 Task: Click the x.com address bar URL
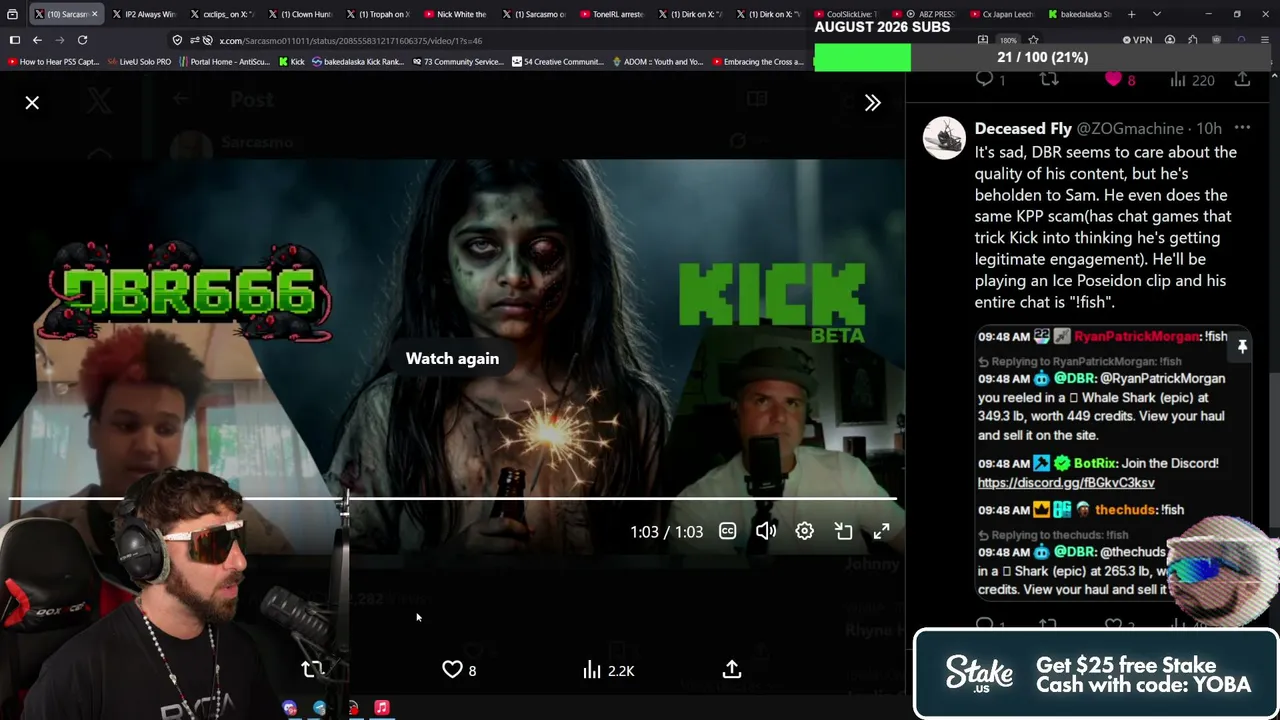351,41
